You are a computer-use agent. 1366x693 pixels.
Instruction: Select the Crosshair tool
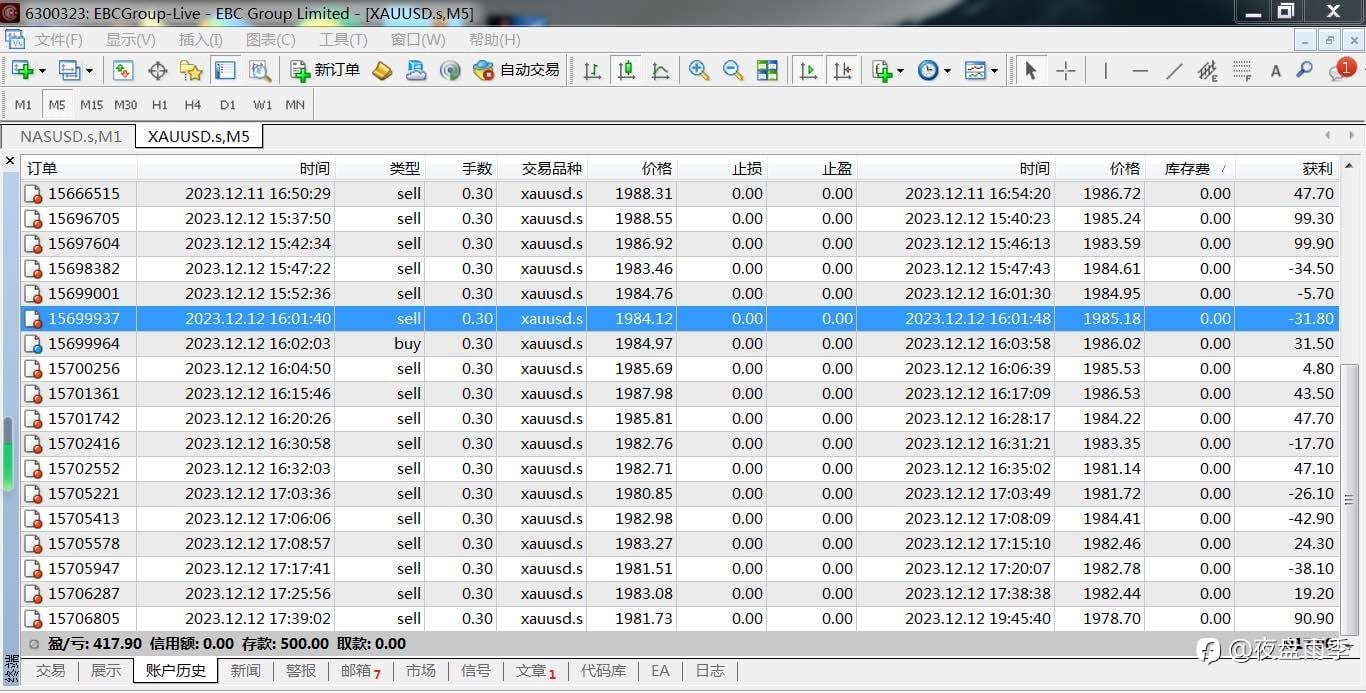click(1066, 70)
